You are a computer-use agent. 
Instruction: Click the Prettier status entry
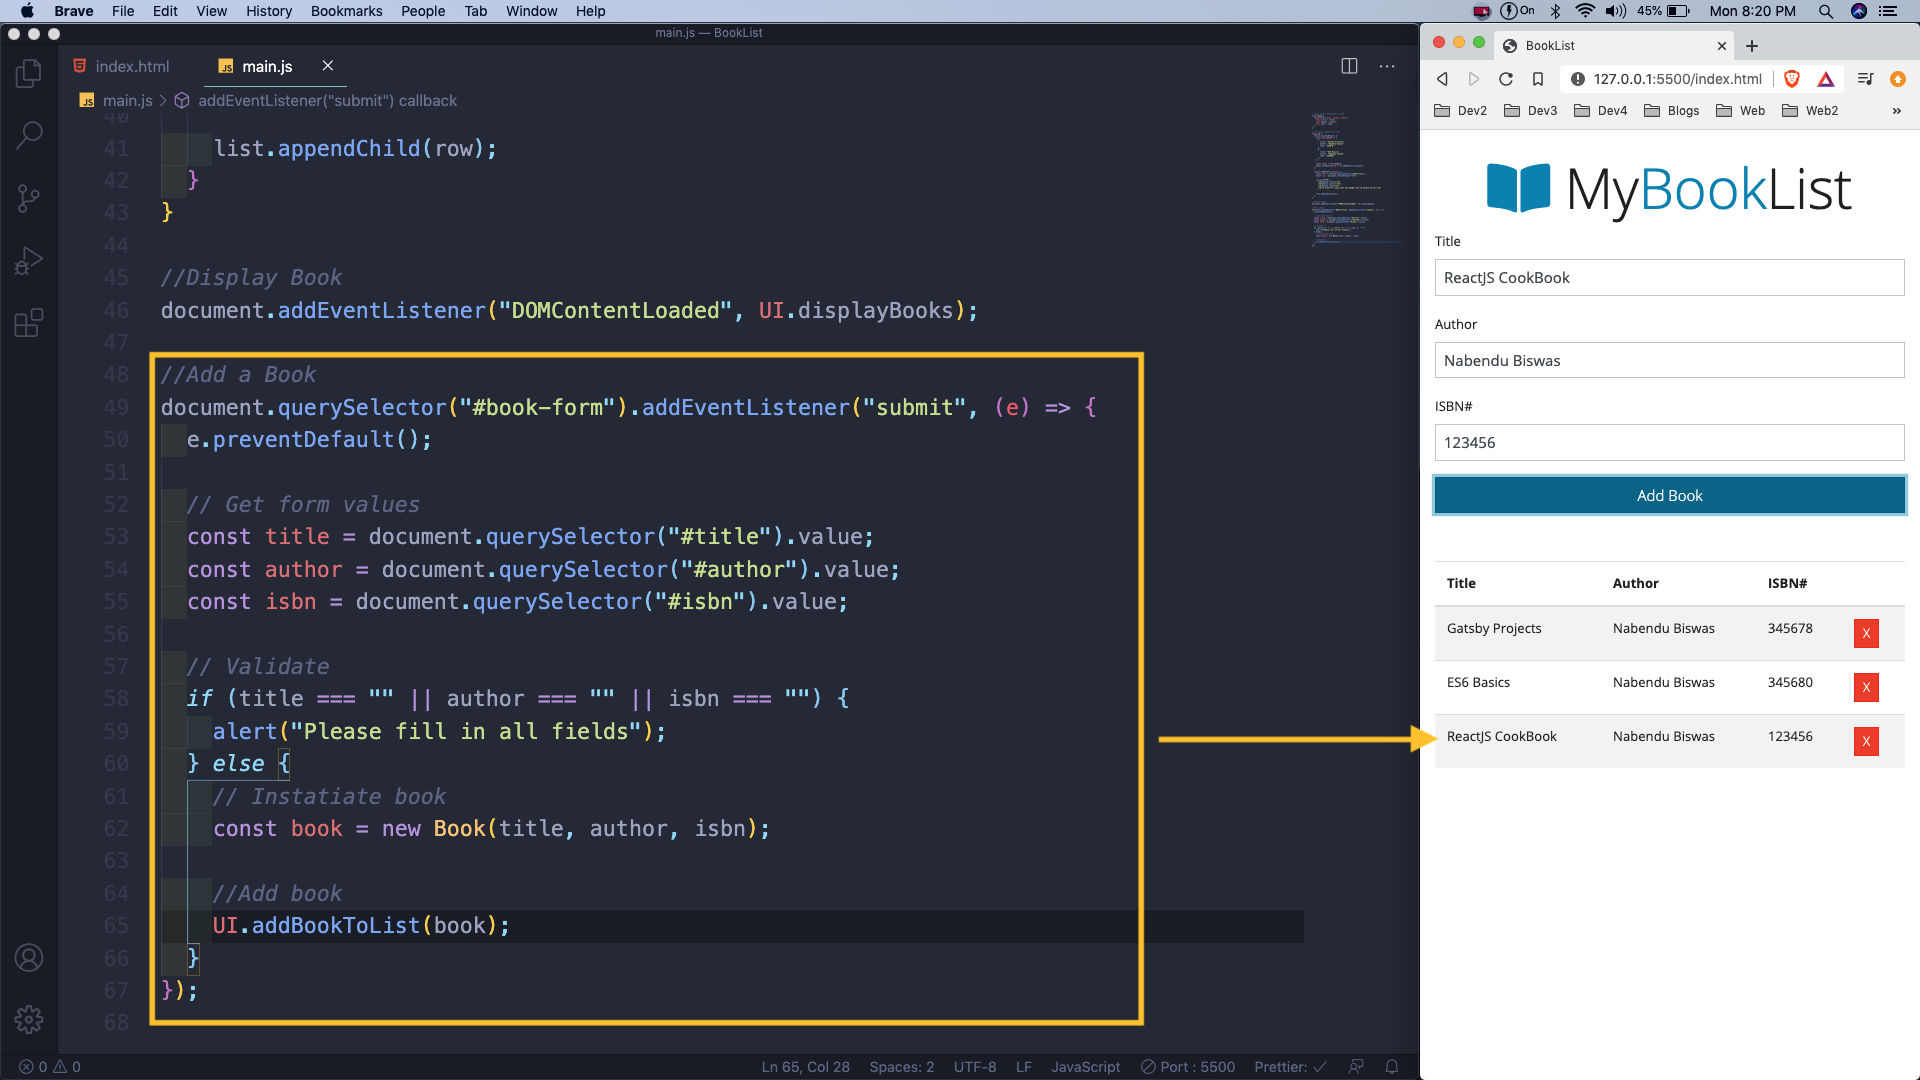click(1290, 1067)
